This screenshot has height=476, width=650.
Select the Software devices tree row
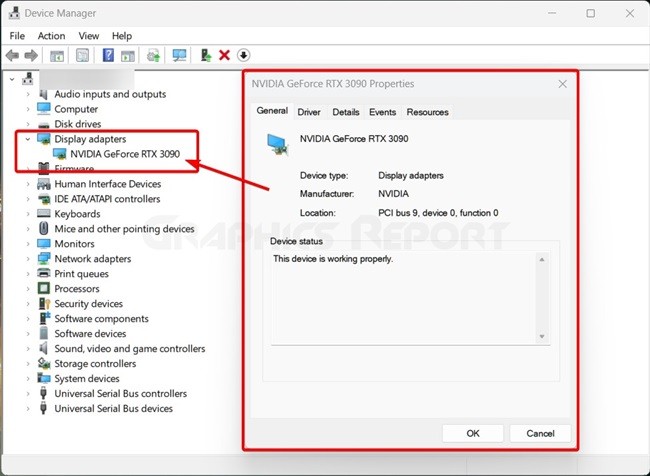[90, 334]
